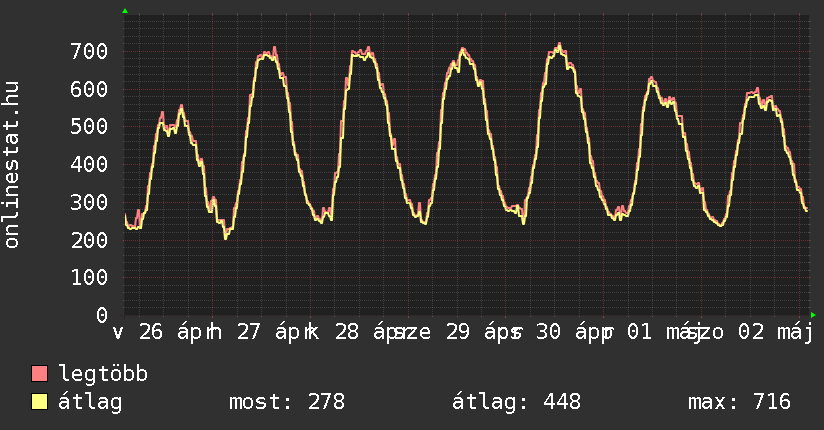The width and height of the screenshot is (824, 430).
Task: Click the green arrow atop the y-axis
Action: [125, 11]
